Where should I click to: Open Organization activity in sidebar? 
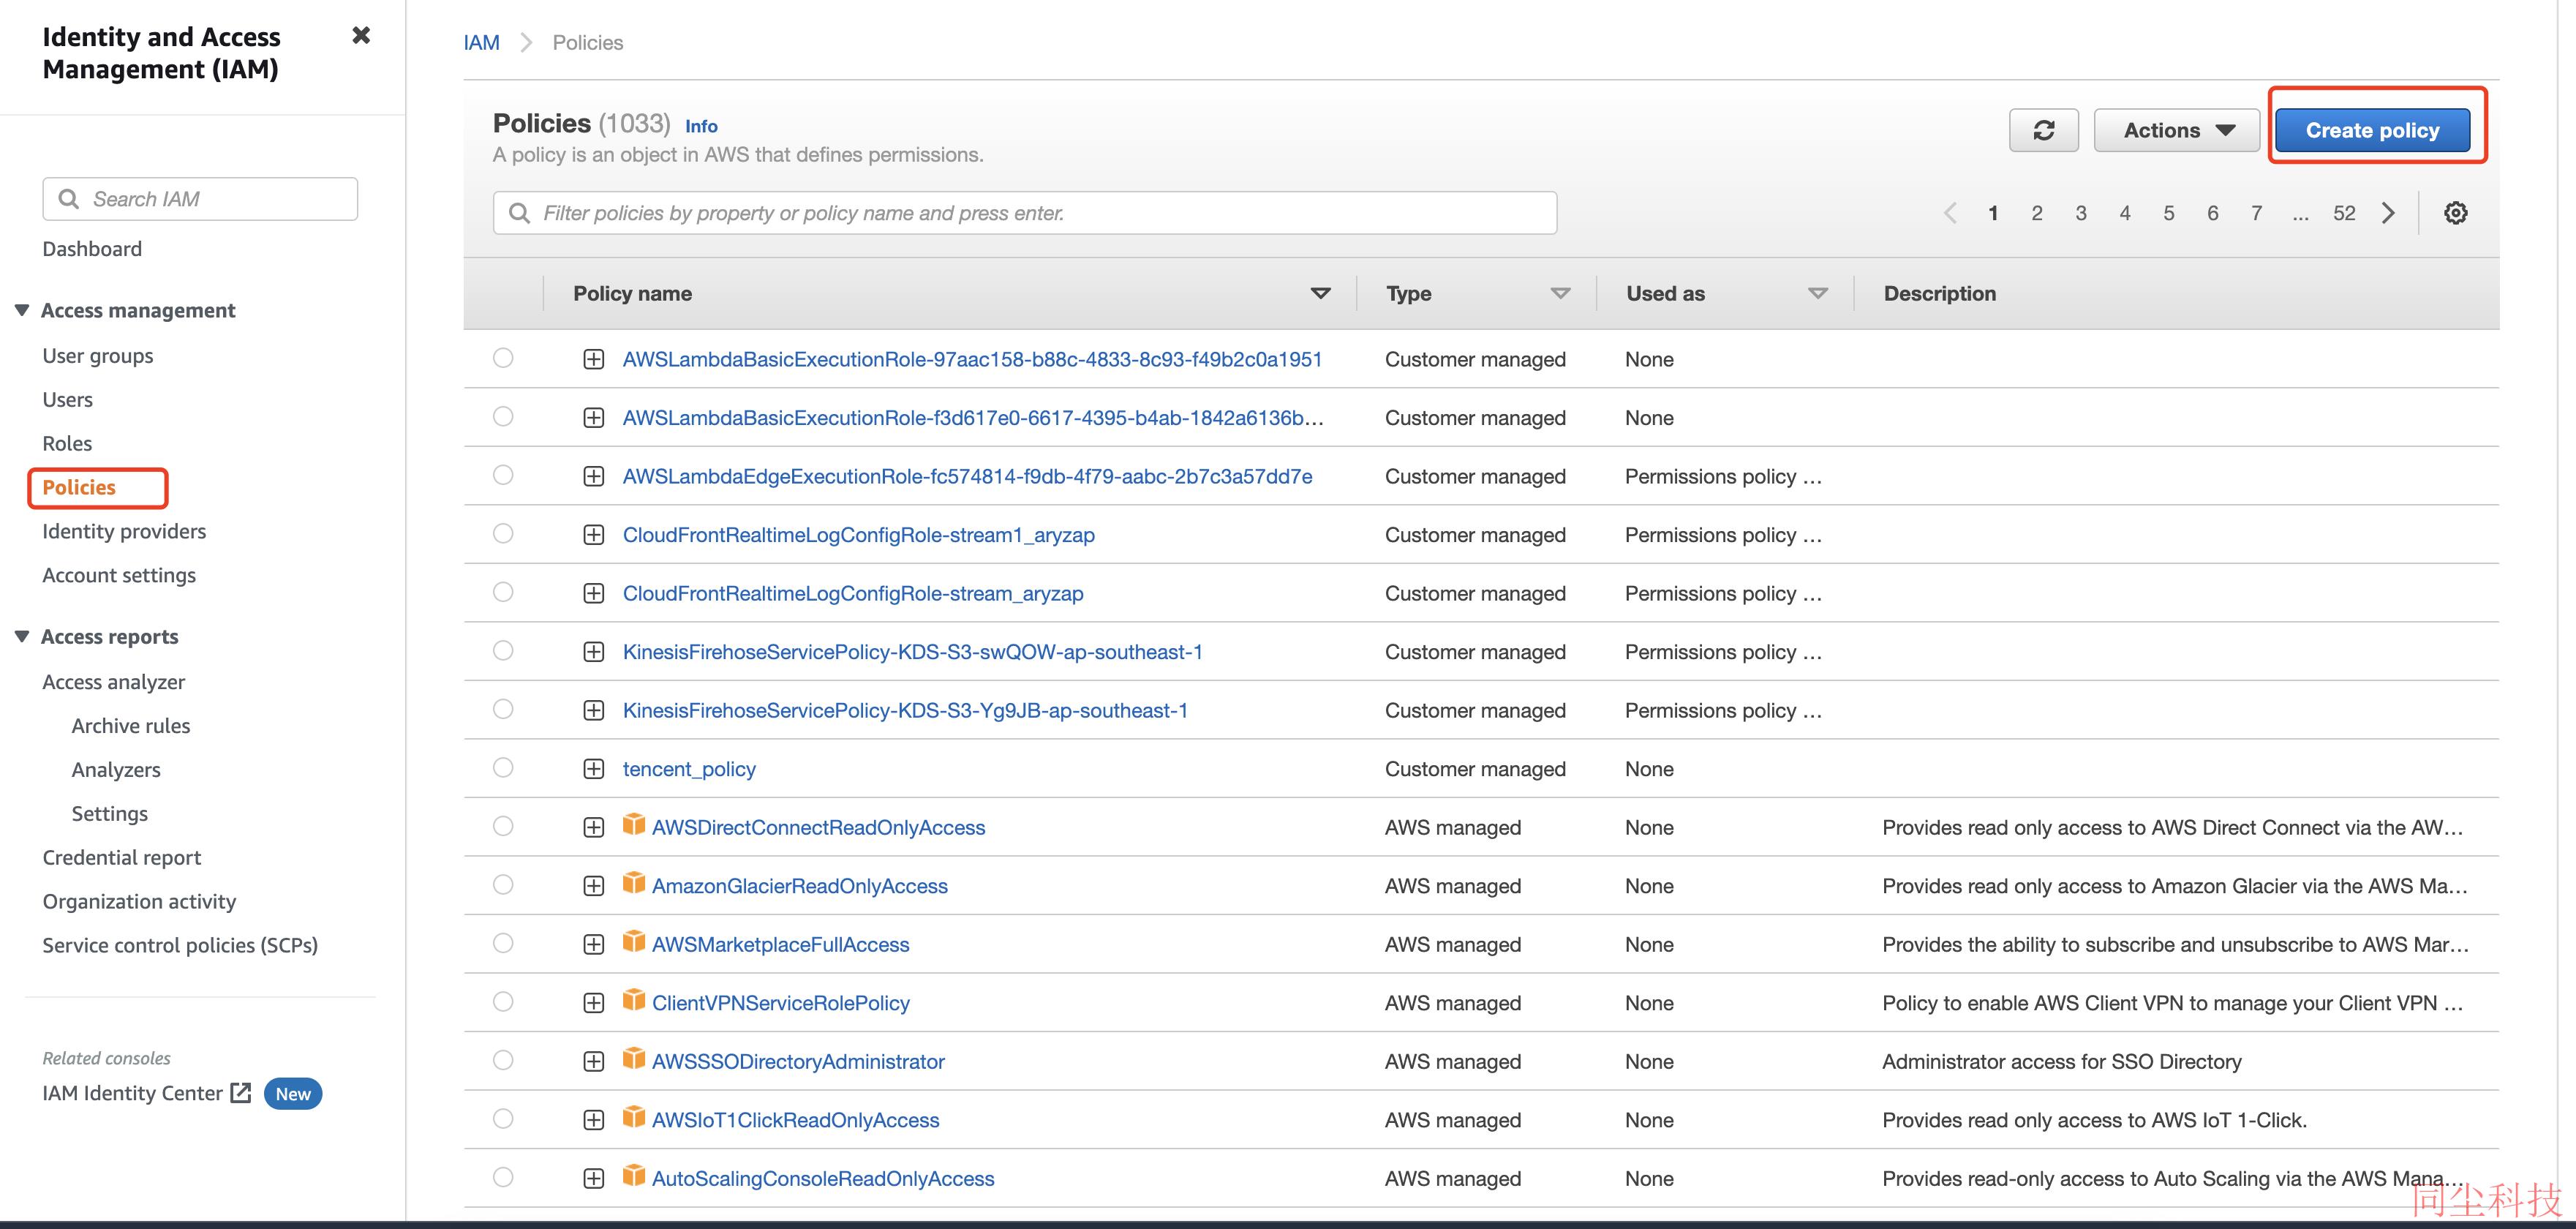click(x=139, y=901)
